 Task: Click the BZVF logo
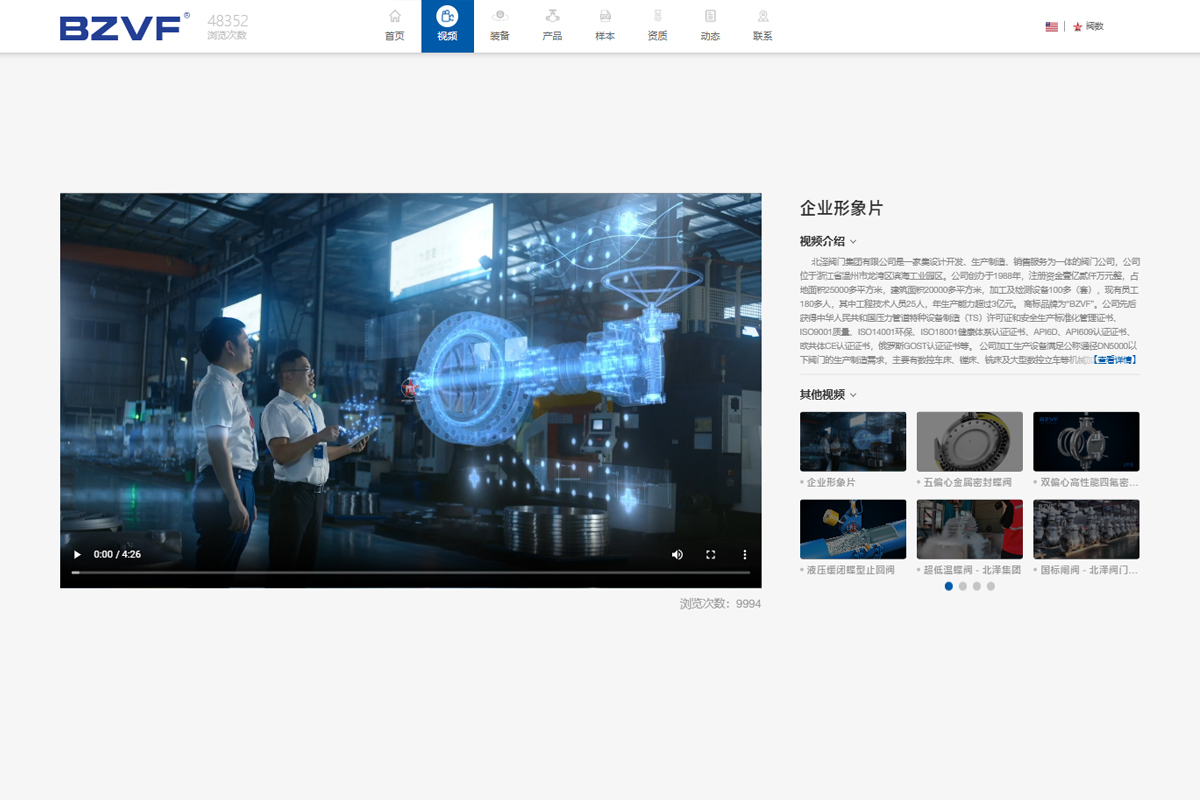[124, 27]
